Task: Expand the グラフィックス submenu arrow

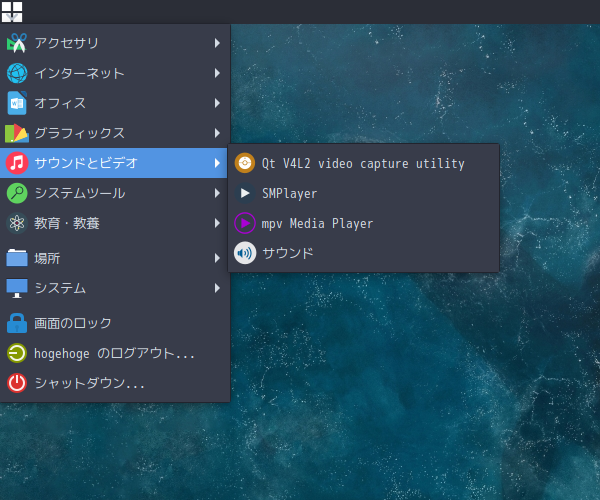Action: (217, 133)
